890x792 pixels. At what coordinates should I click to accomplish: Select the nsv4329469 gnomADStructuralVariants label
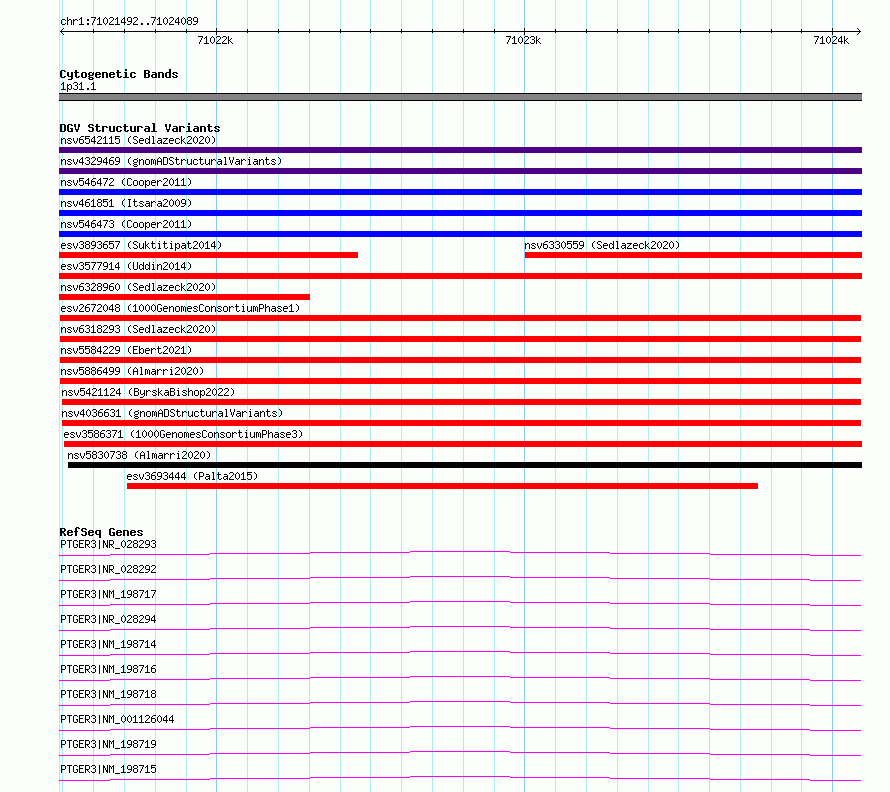[x=171, y=161]
